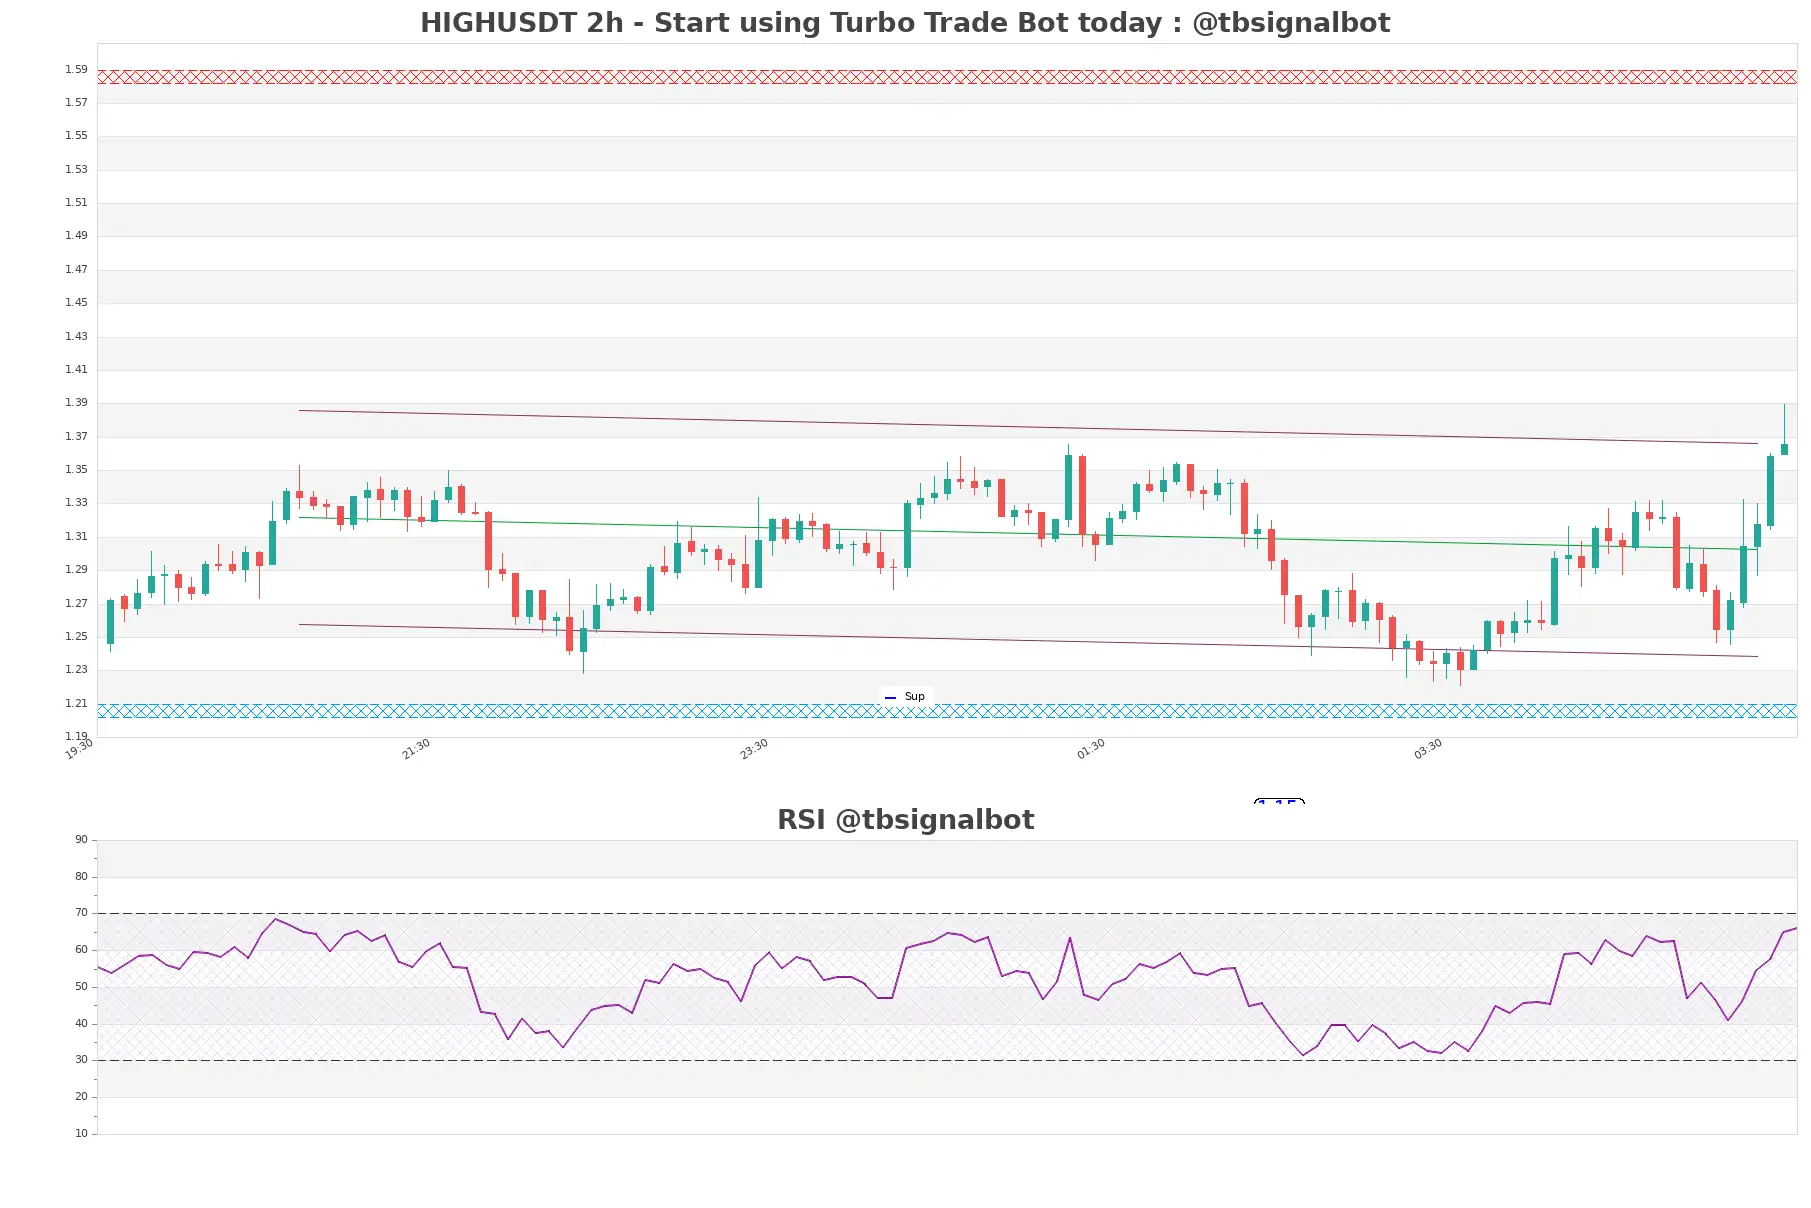This screenshot has height=1208, width=1811.
Task: Click the RSI 70 axis label
Action: coord(81,913)
